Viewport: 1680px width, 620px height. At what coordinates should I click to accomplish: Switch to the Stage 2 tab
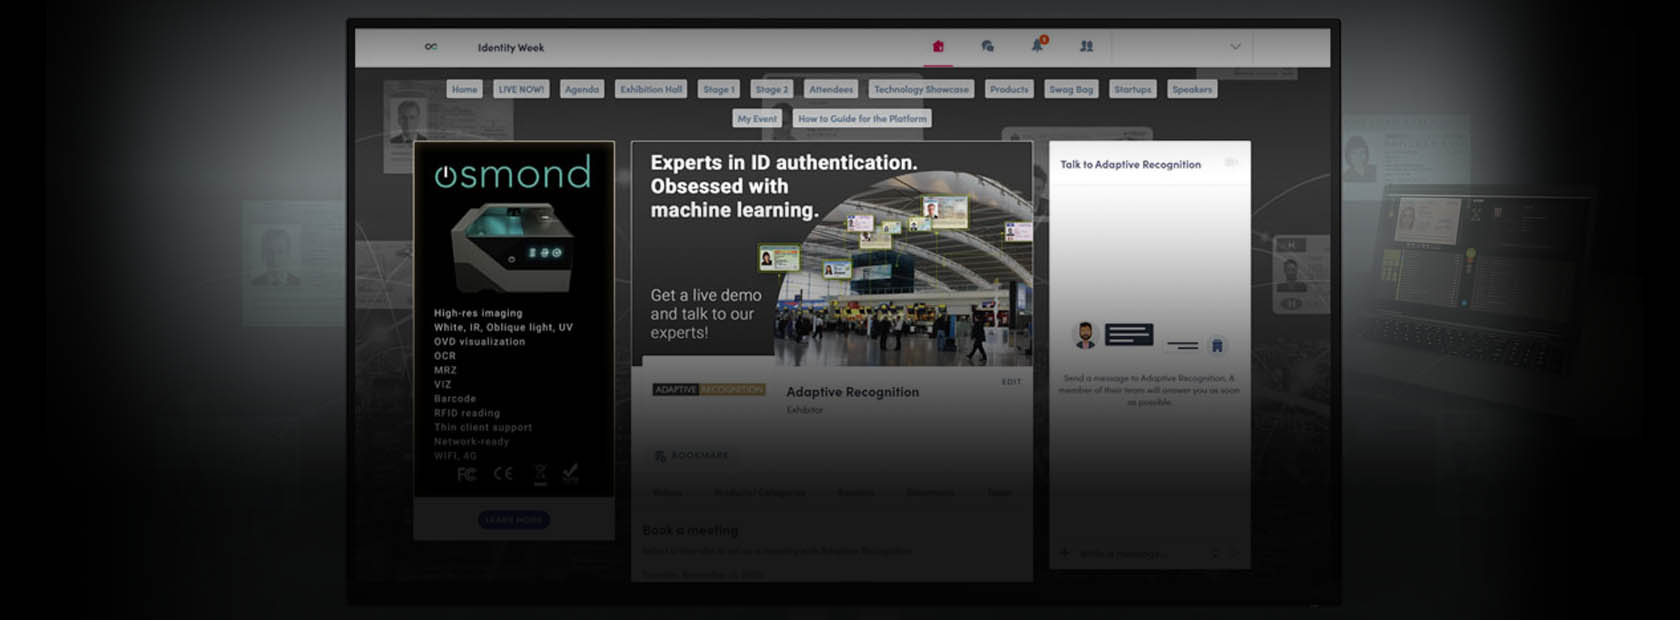(x=772, y=89)
